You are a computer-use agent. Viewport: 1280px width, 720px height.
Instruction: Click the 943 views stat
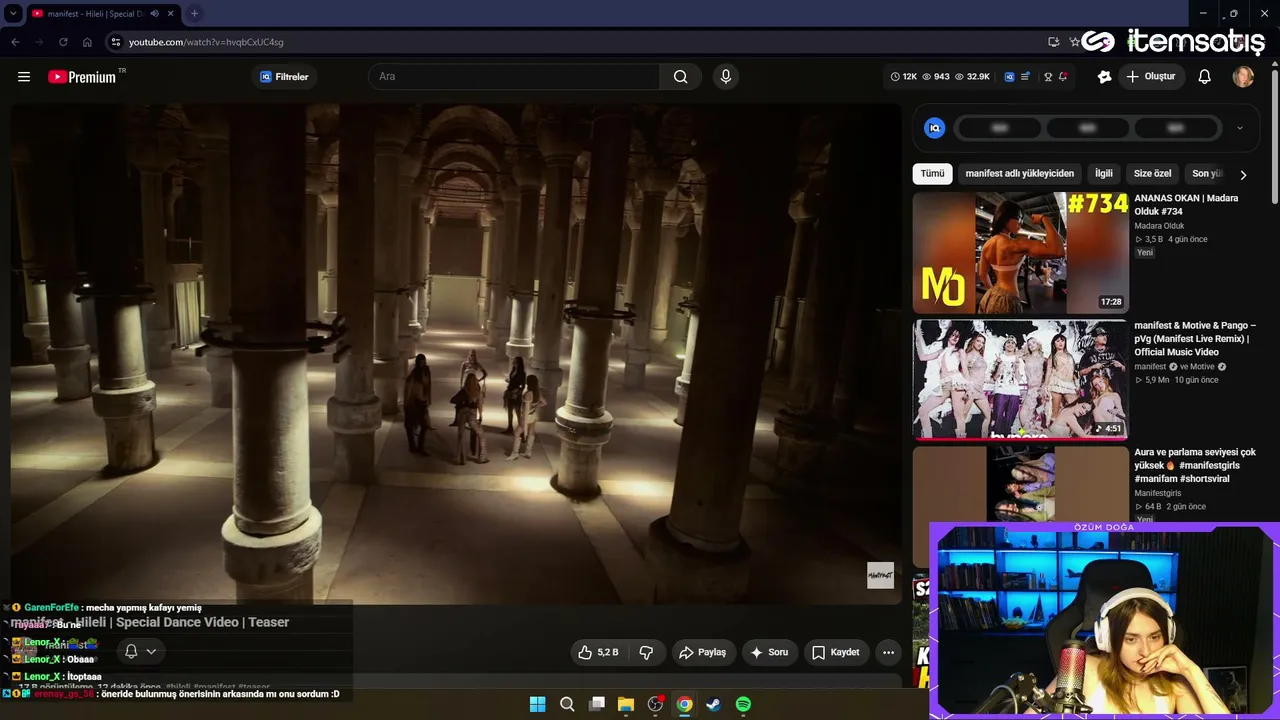point(936,77)
